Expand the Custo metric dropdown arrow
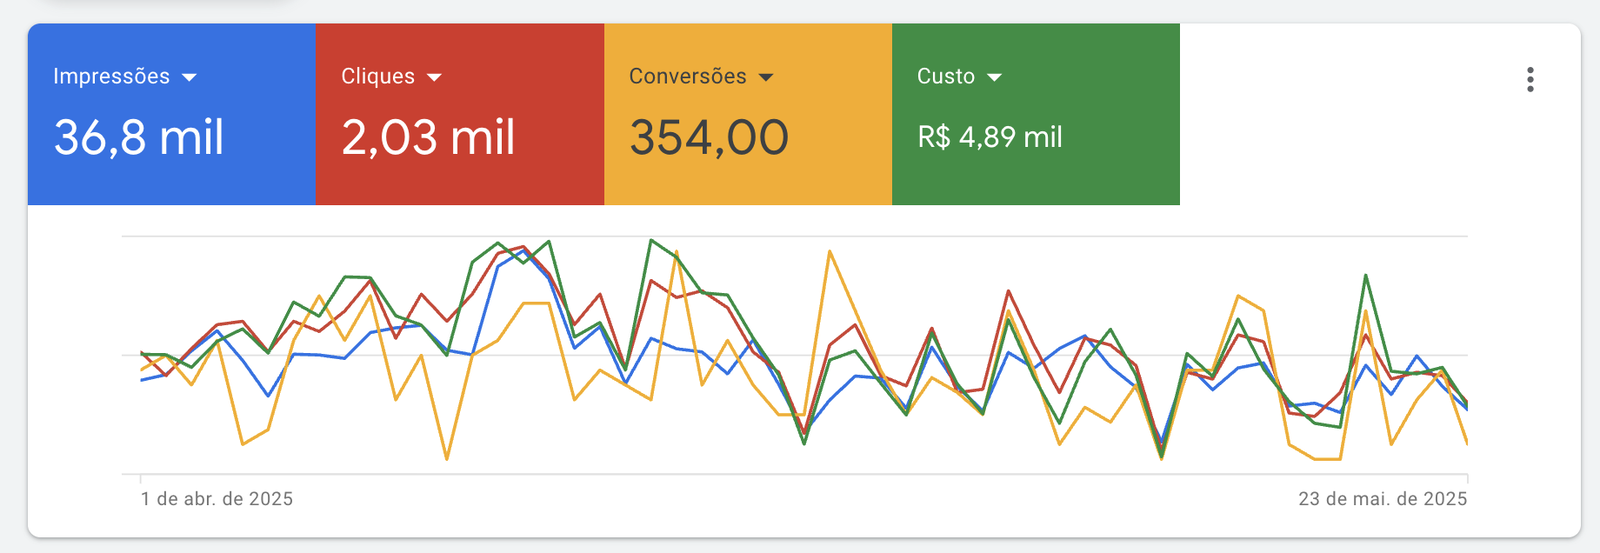Viewport: 1600px width, 553px height. click(994, 77)
